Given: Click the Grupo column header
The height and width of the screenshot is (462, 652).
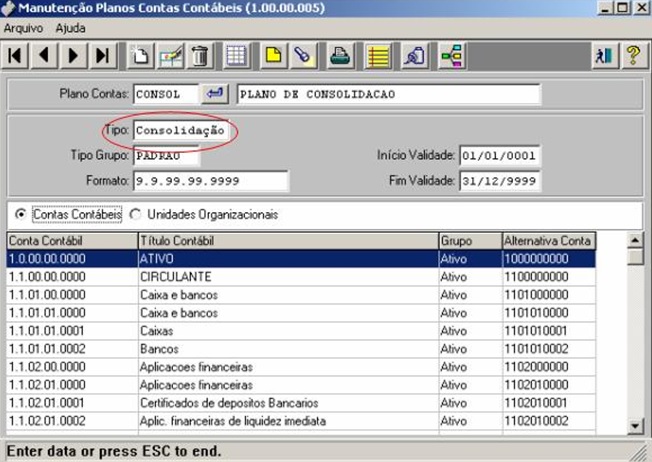Looking at the screenshot, I should [471, 241].
